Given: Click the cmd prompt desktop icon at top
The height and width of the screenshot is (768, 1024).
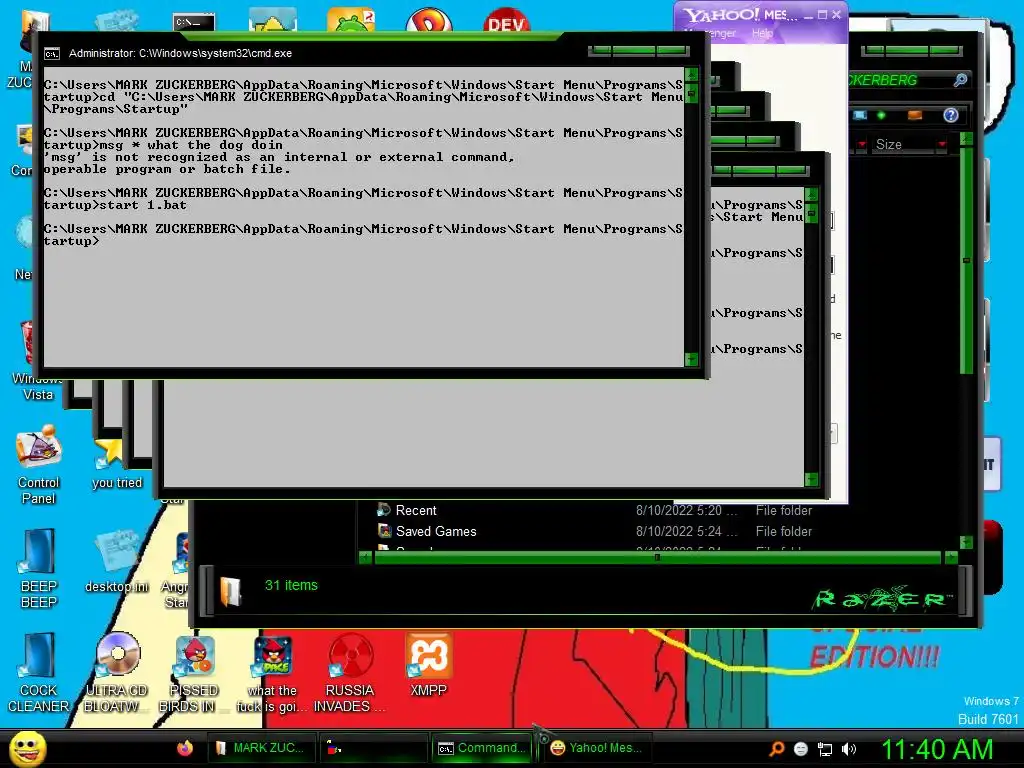Looking at the screenshot, I should coord(194,21).
